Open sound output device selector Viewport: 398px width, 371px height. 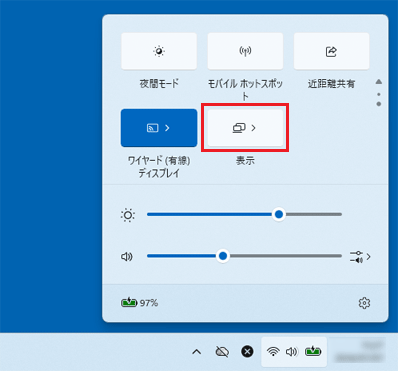pos(360,257)
